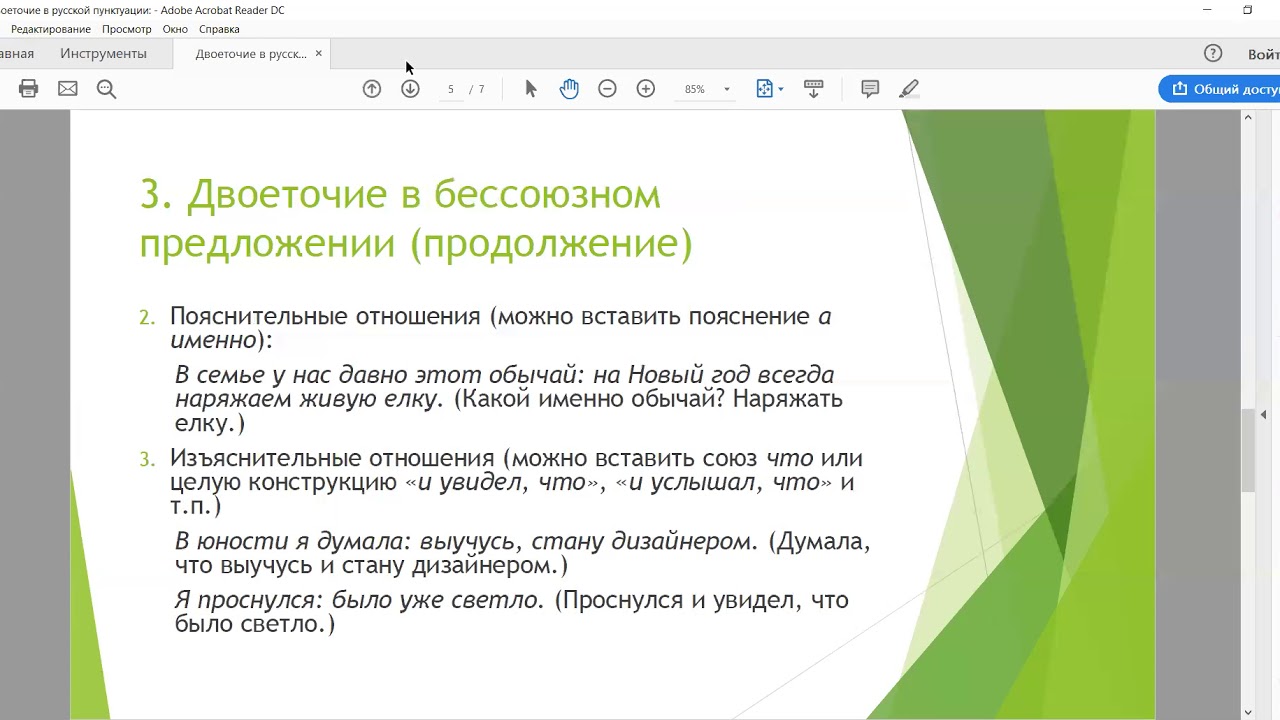Go to previous page arrow
1280x720 pixels.
372,89
